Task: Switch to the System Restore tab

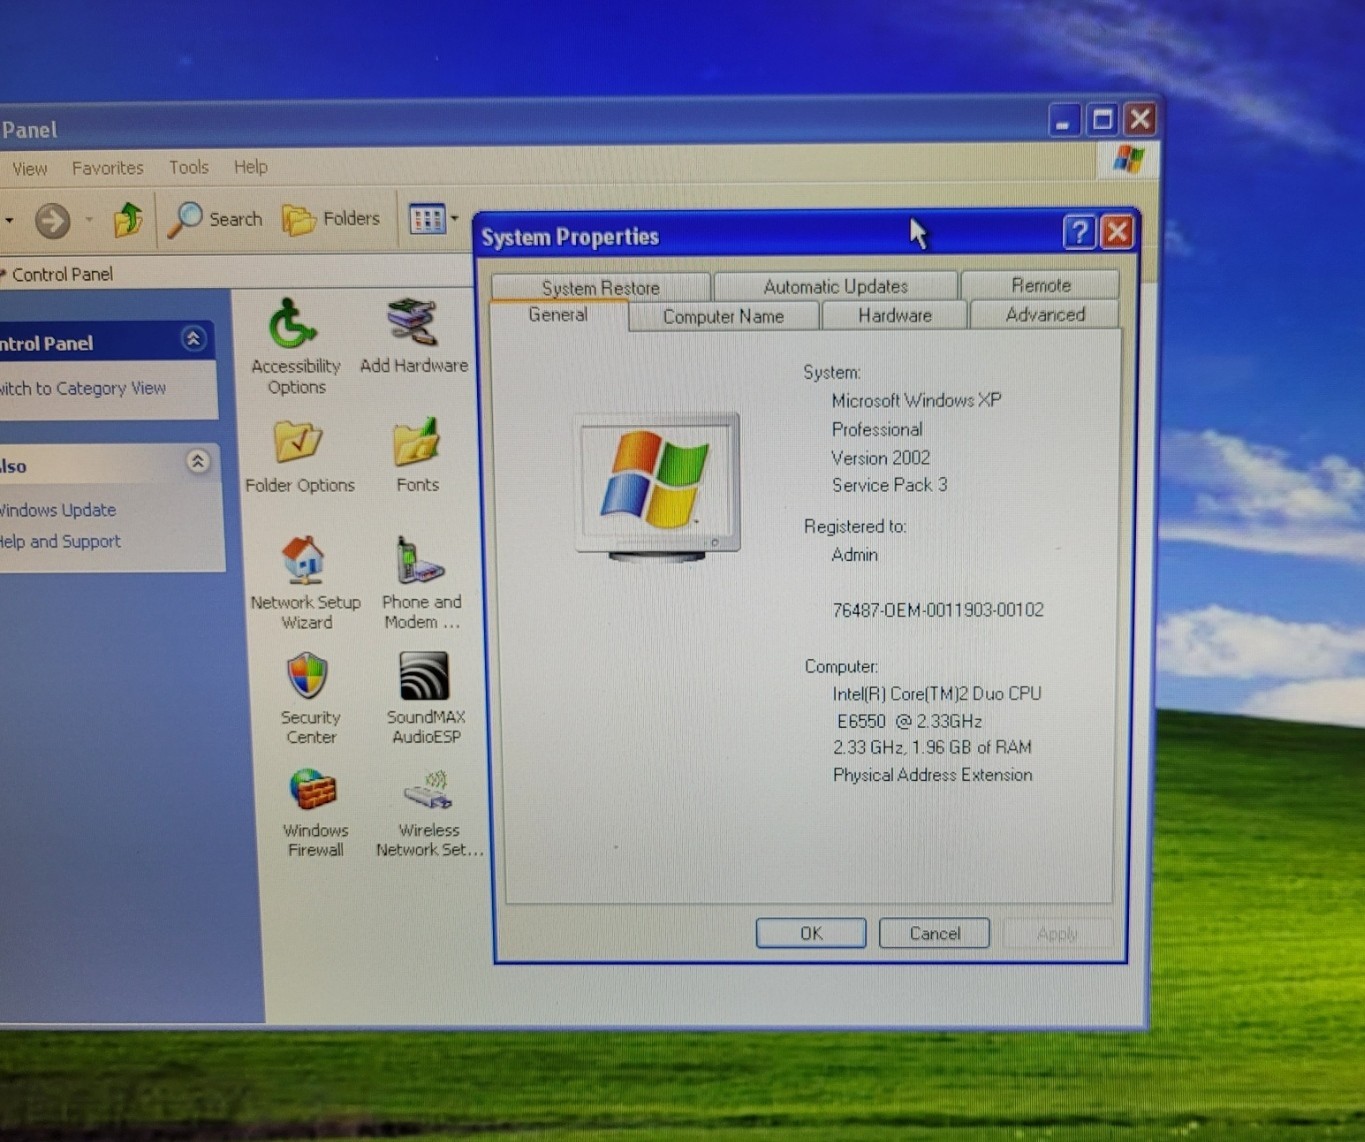Action: tap(601, 287)
